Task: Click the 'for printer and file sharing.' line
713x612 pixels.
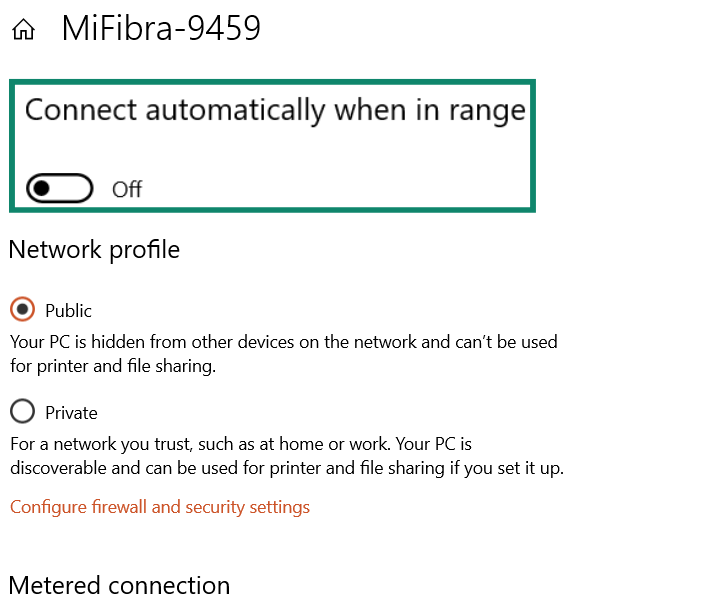Action: [113, 366]
